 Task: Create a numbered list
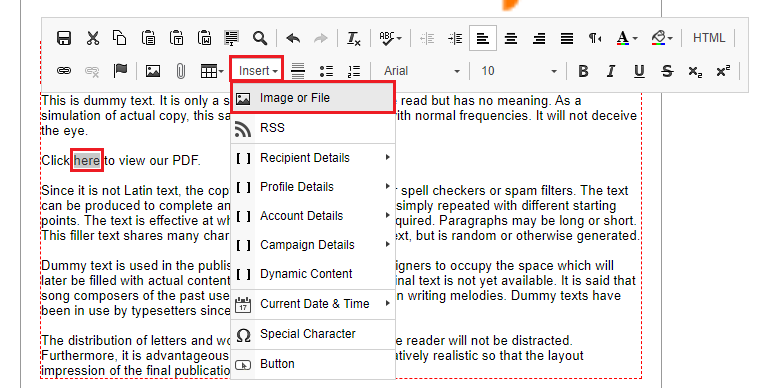pos(354,71)
